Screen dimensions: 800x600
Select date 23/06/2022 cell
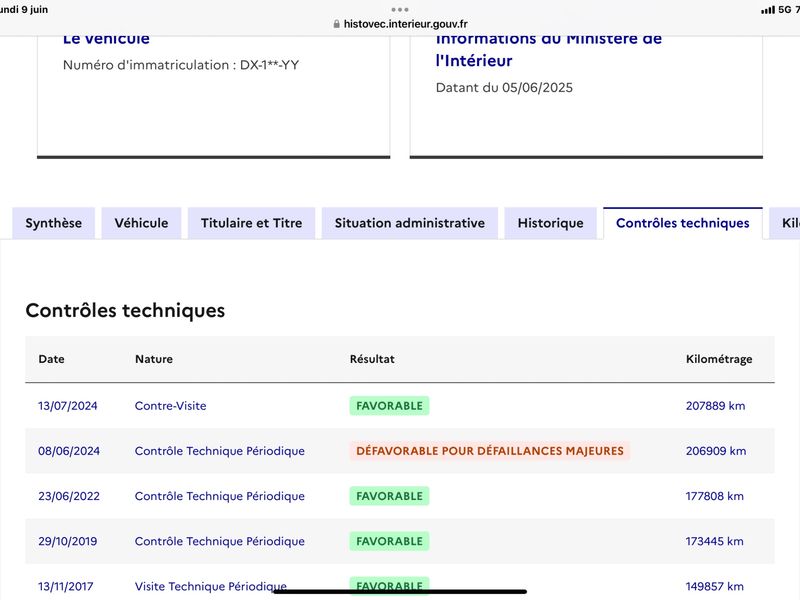click(x=69, y=496)
